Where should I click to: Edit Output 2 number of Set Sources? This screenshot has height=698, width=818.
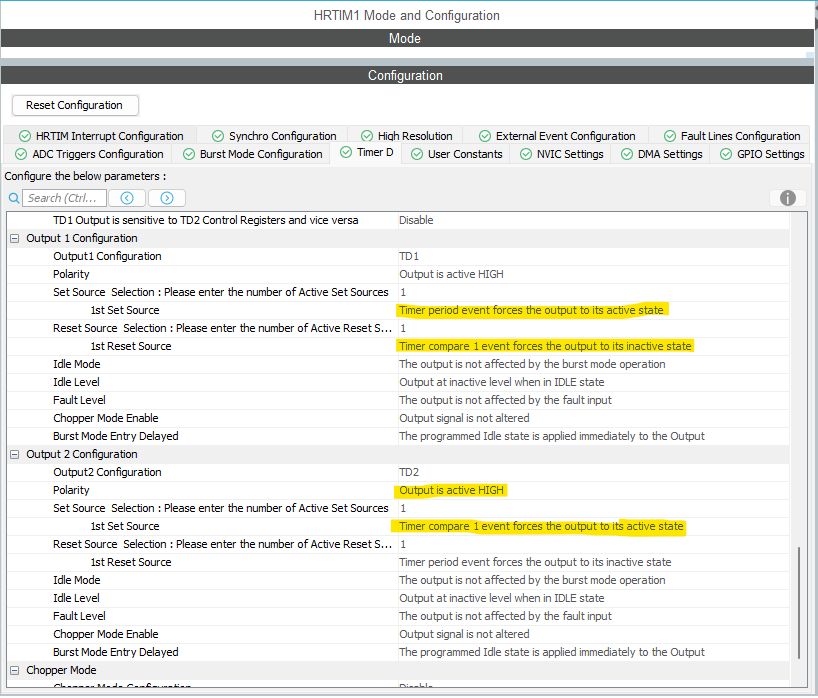pyautogui.click(x=594, y=508)
